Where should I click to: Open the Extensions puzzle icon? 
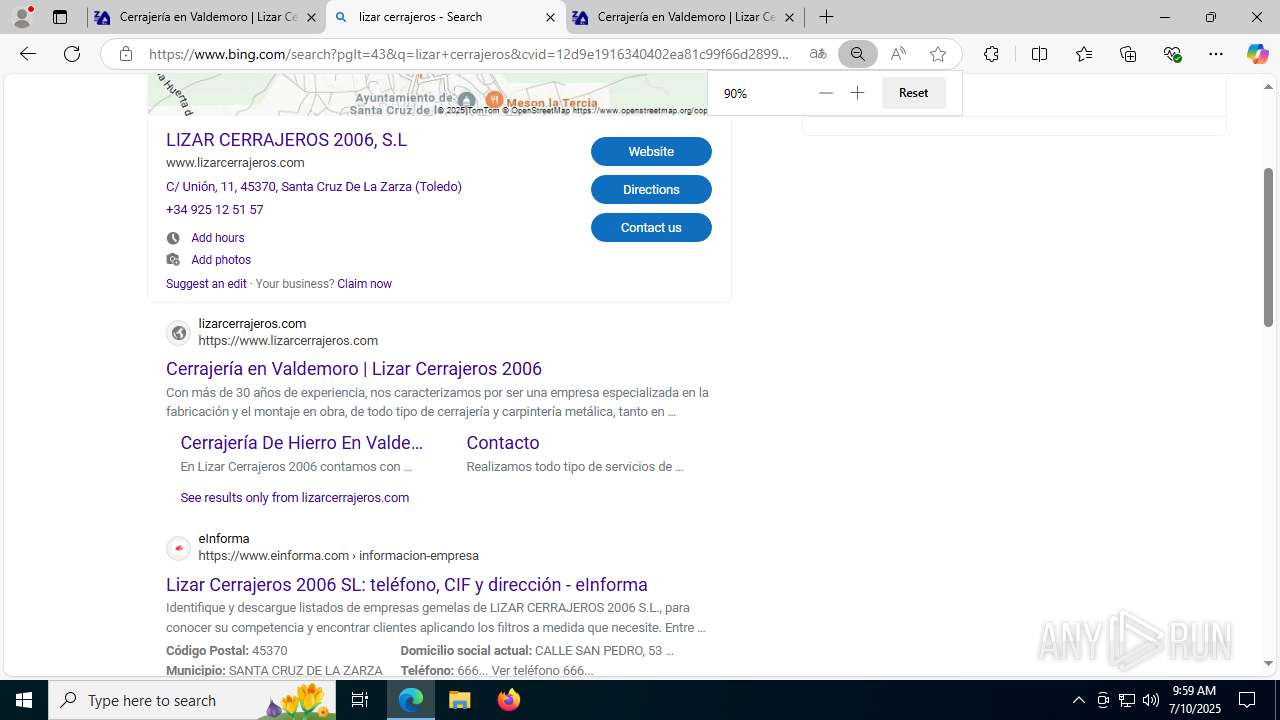(991, 54)
